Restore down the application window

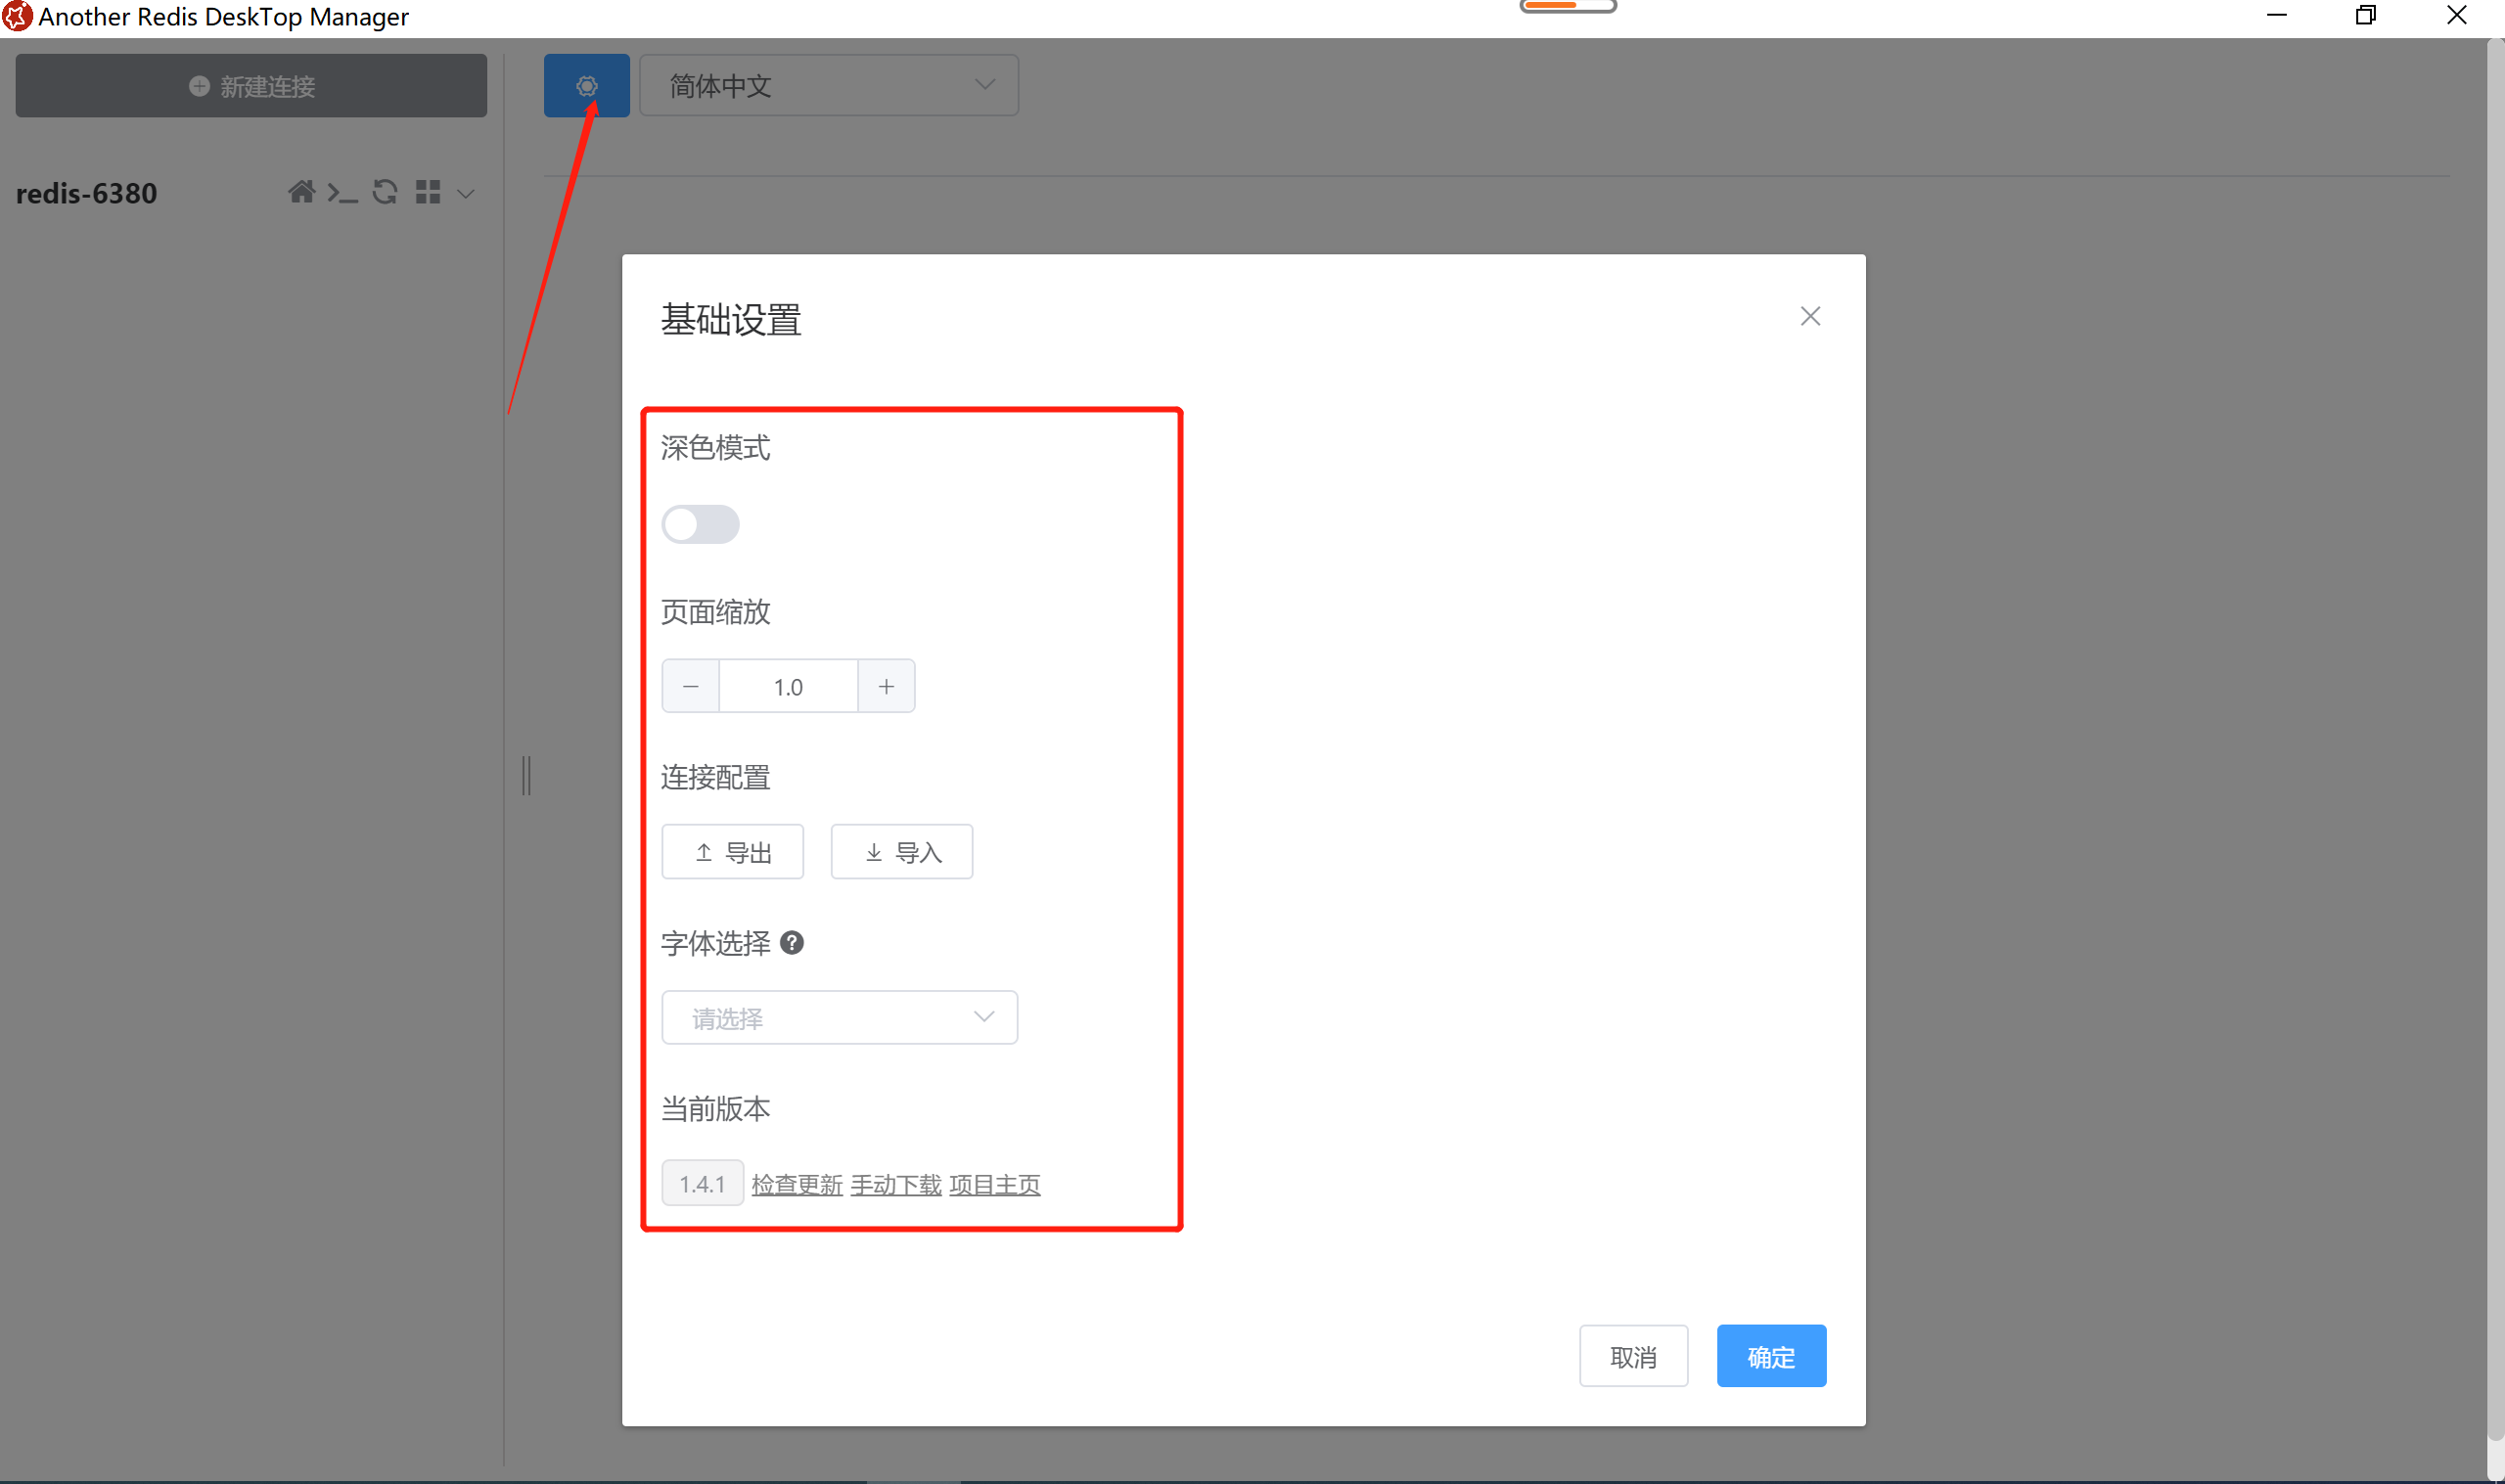[x=2366, y=16]
